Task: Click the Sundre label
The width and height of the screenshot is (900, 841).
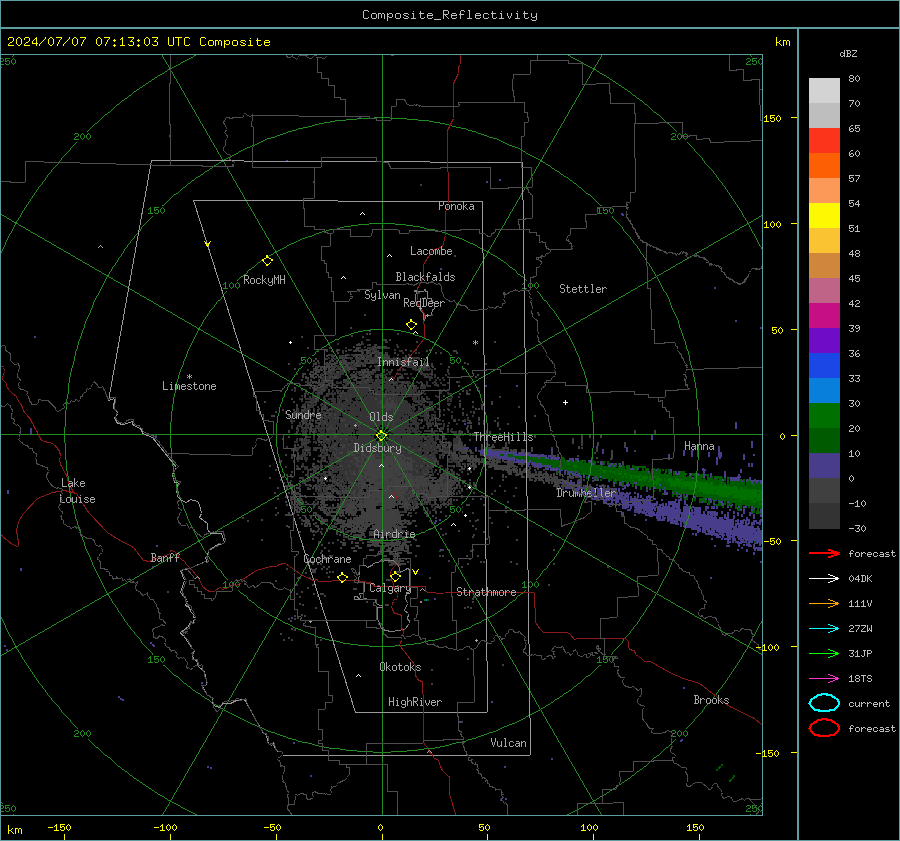Action: 303,414
